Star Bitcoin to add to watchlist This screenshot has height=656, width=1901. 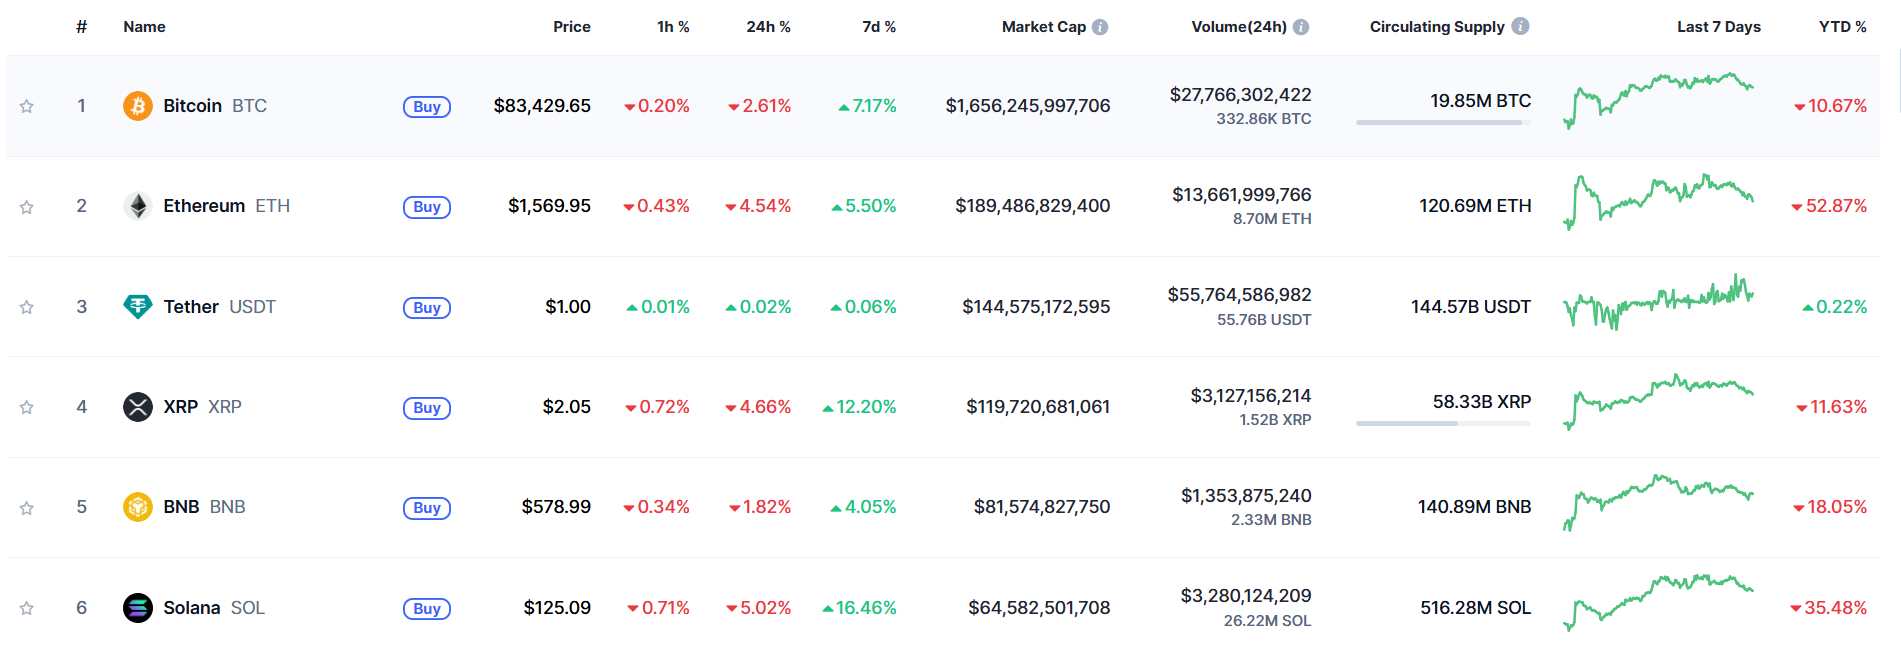(27, 106)
